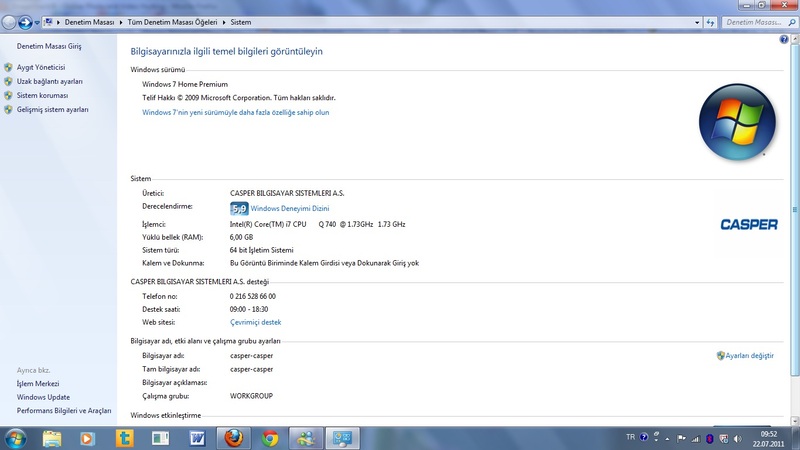Select the 'Windows 7 Home Premium' text

click(x=185, y=84)
